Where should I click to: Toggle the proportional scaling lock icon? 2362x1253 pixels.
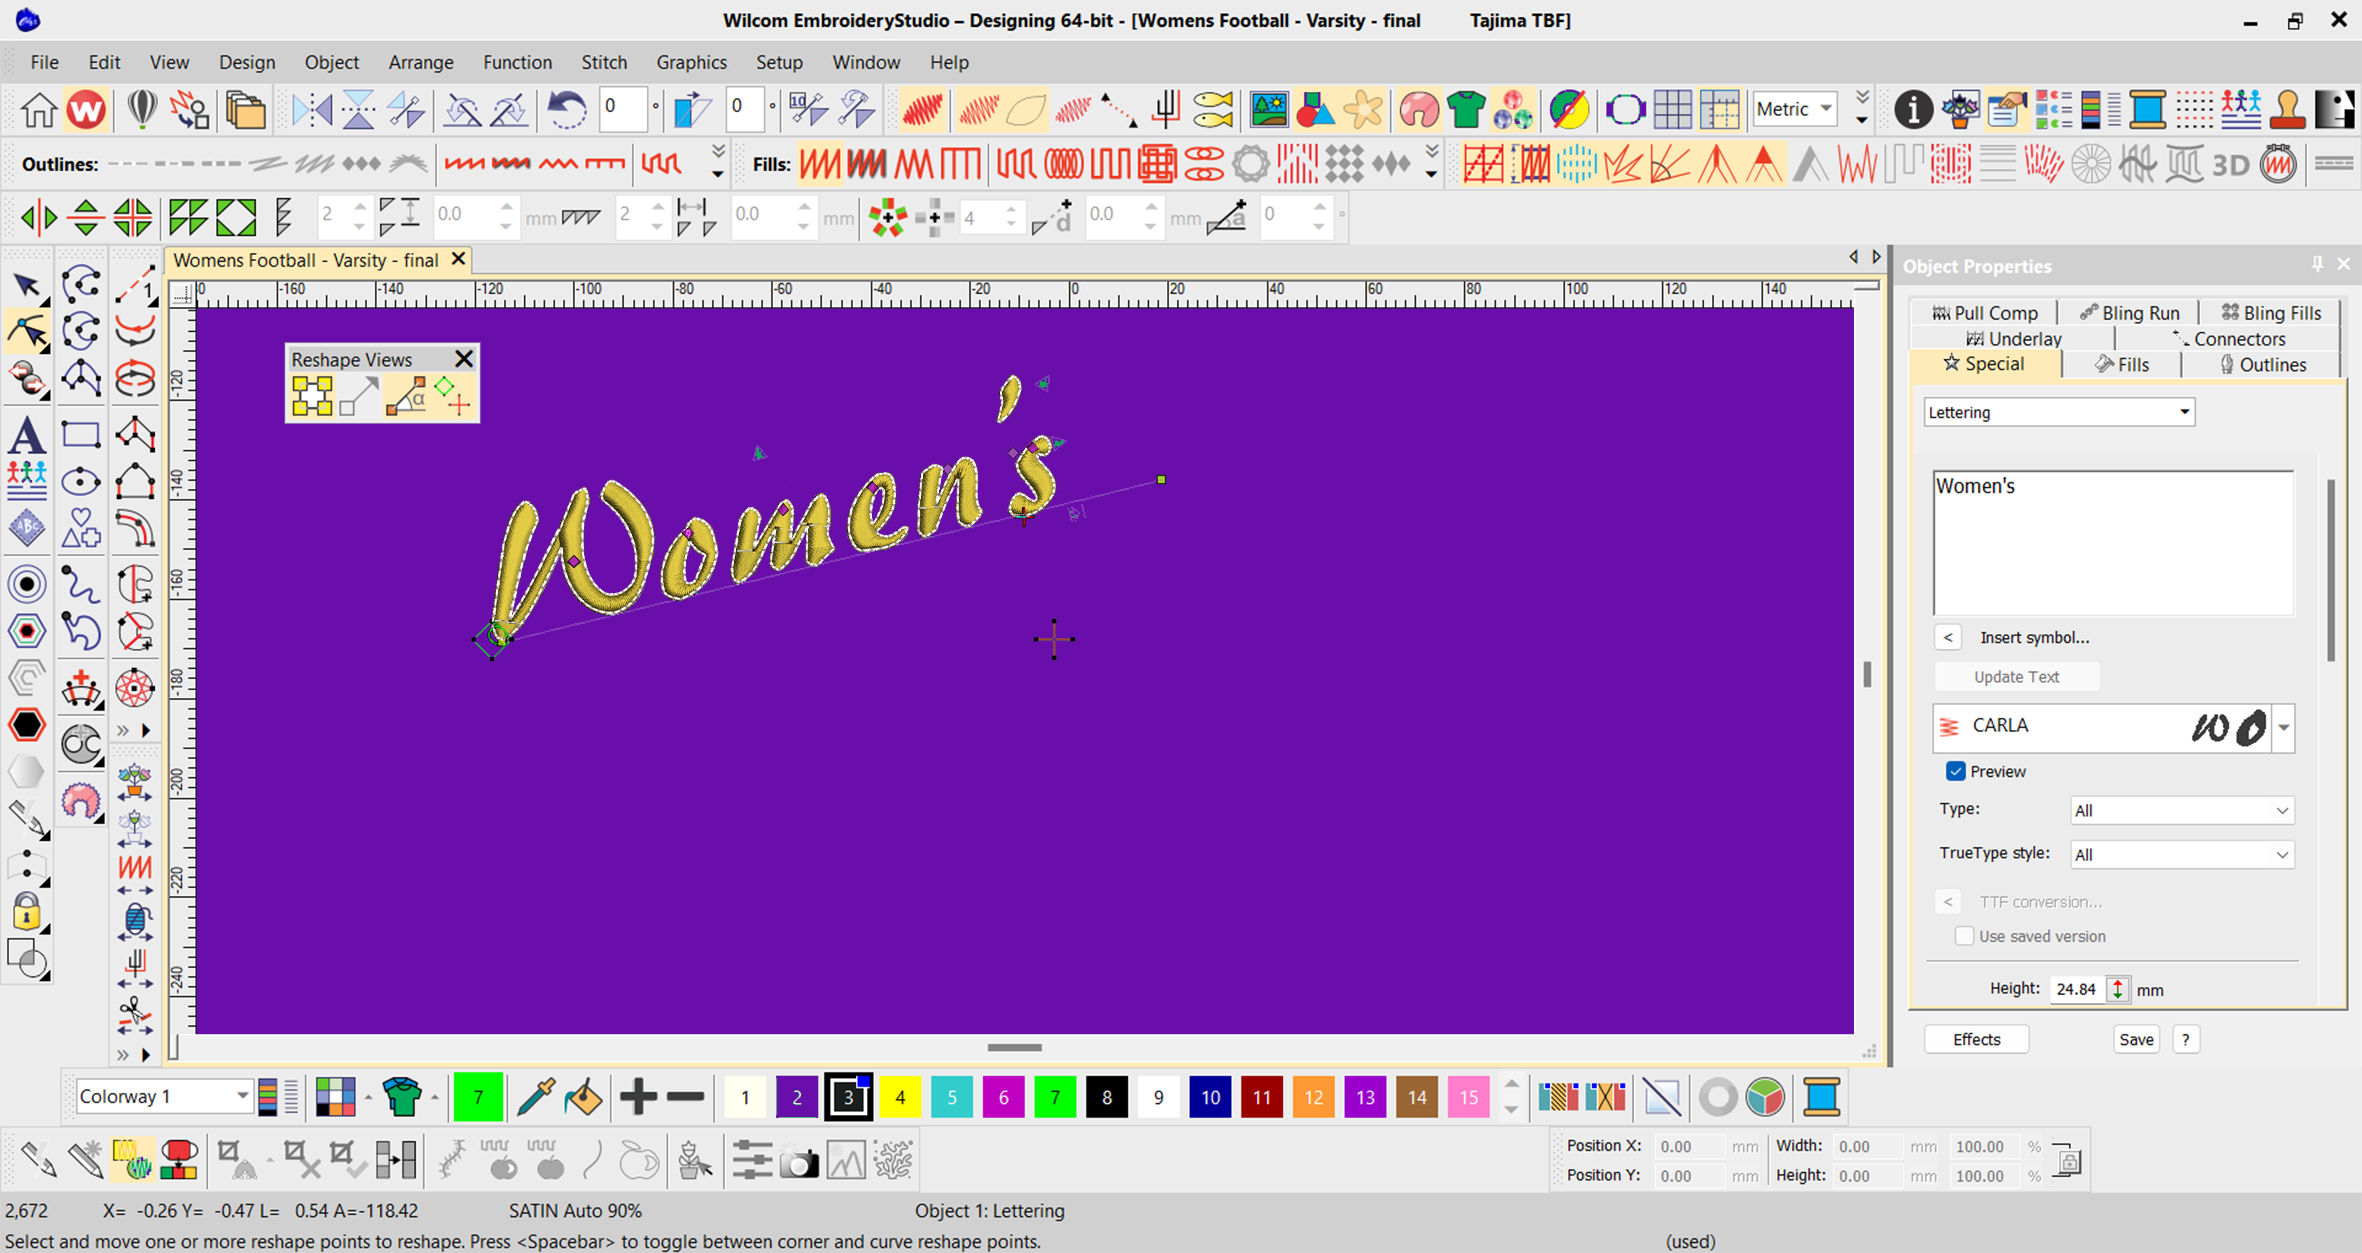tap(2068, 1160)
